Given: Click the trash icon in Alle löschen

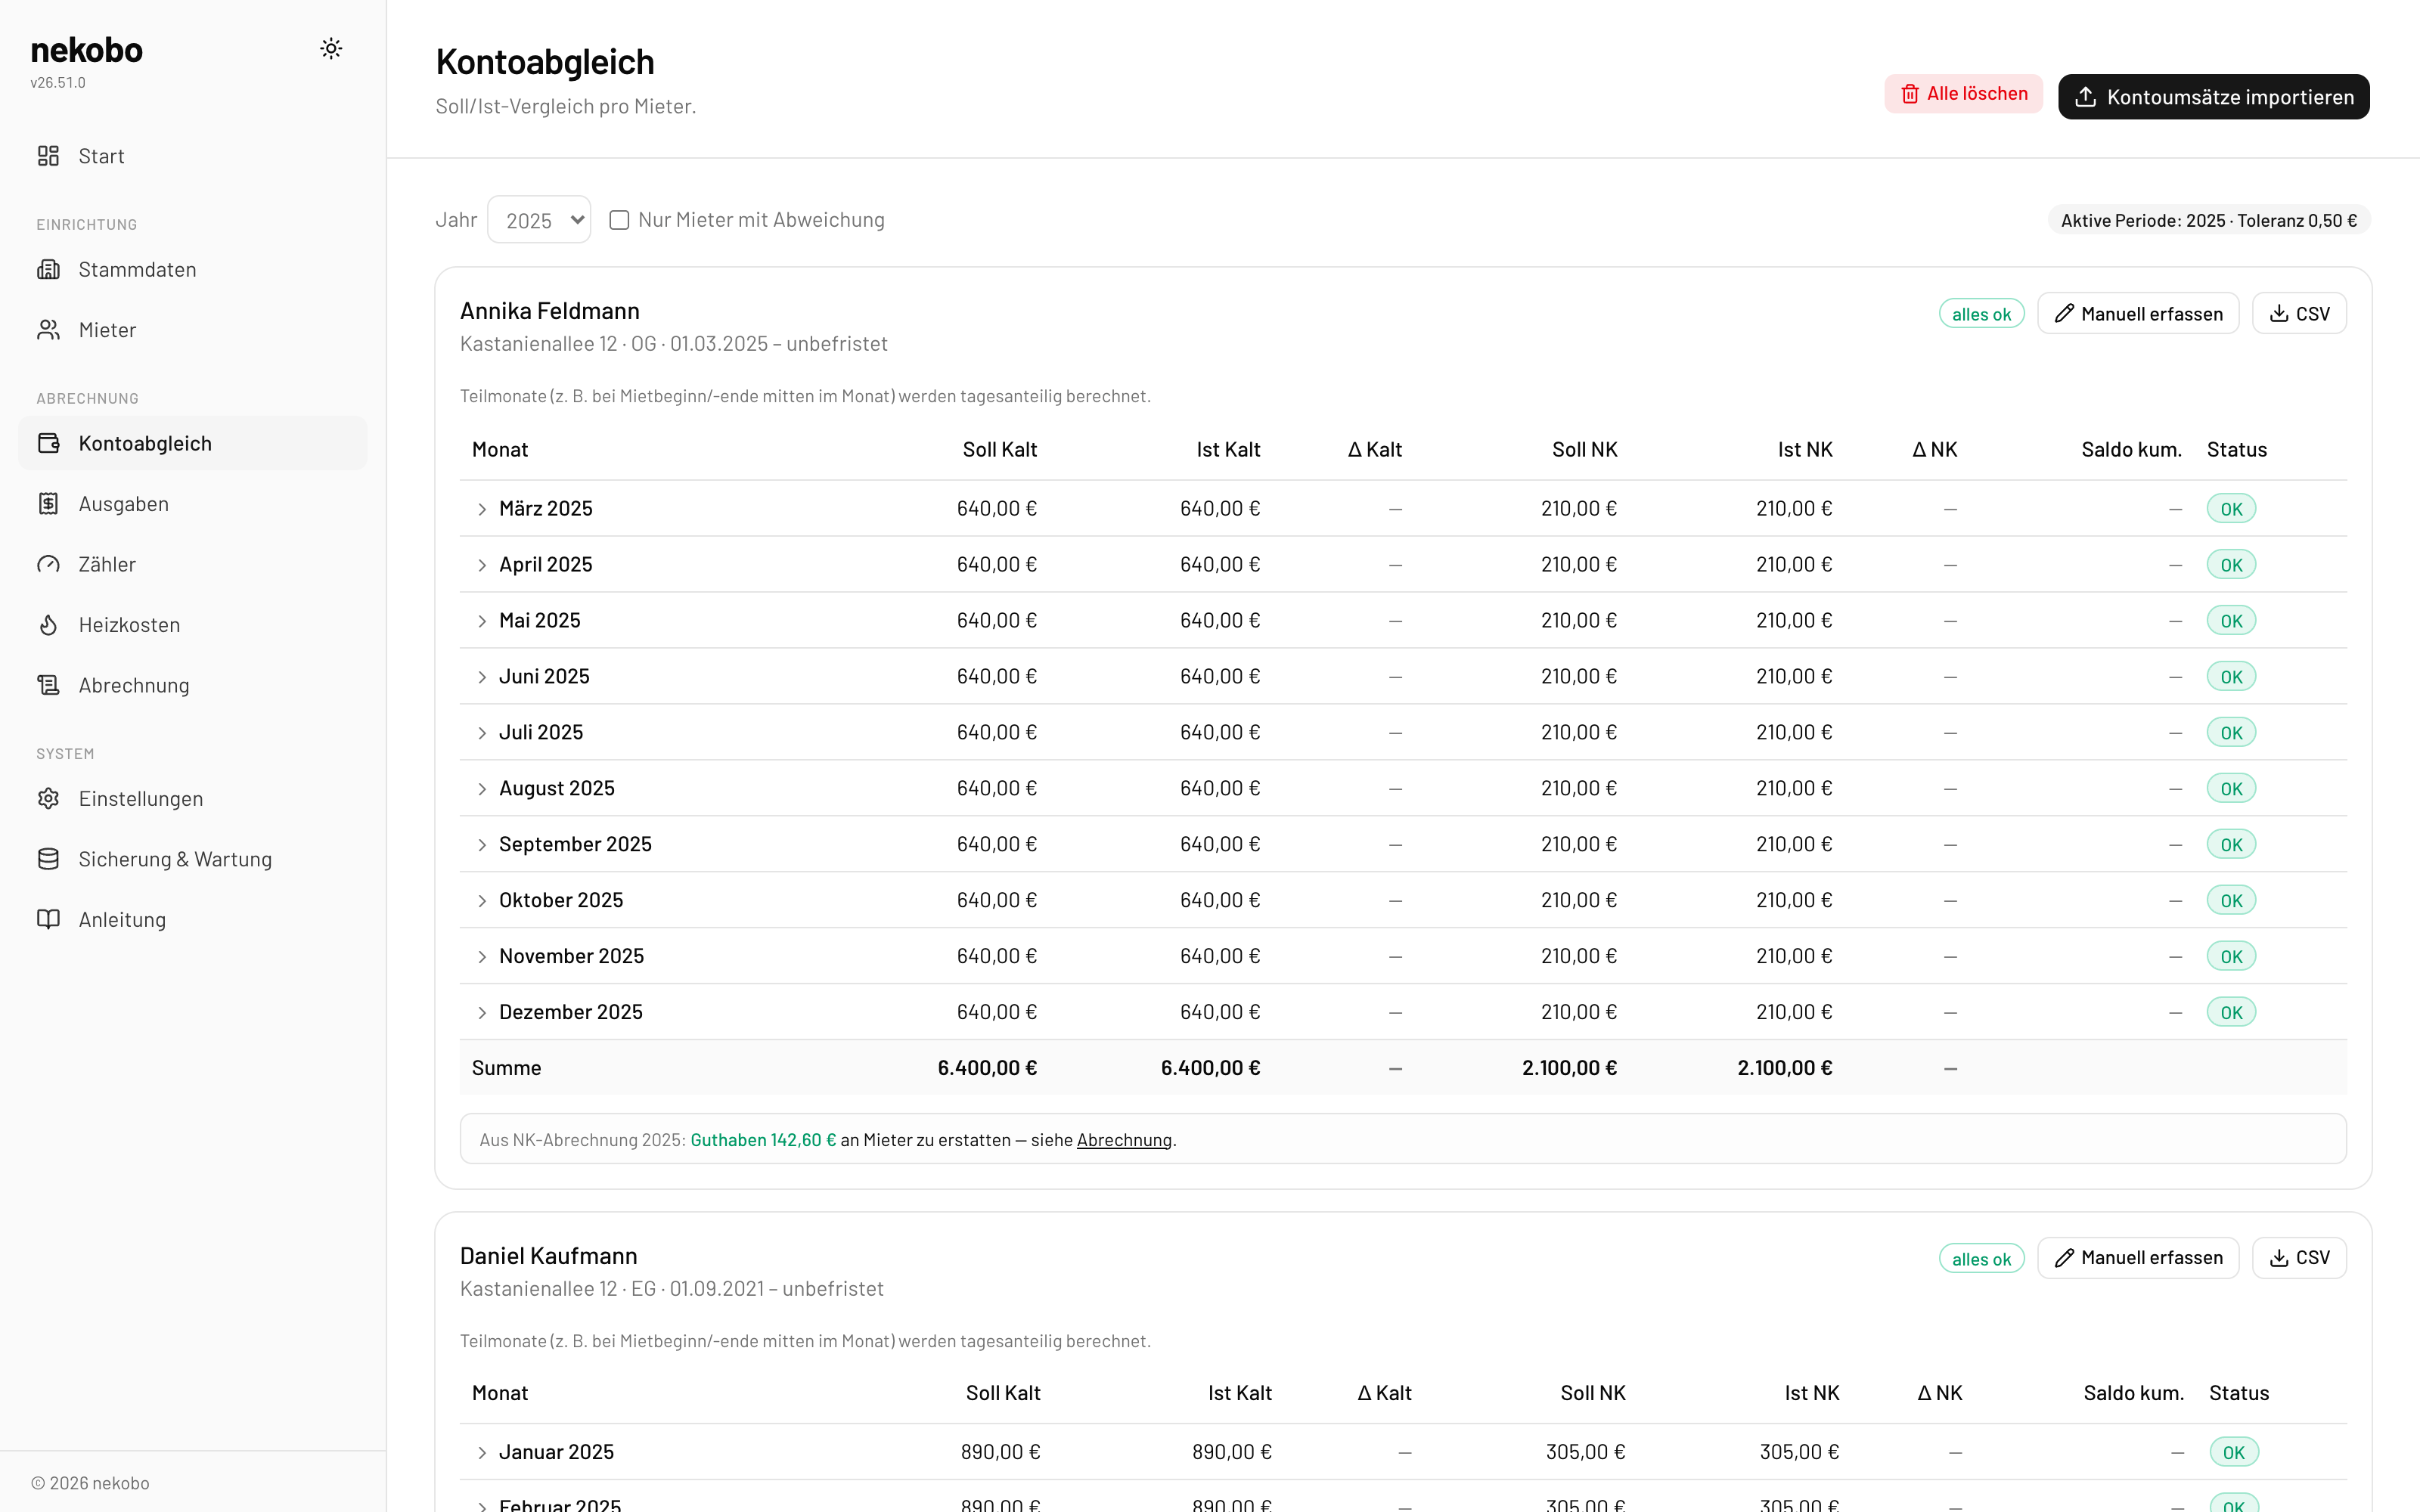Looking at the screenshot, I should 1910,94.
